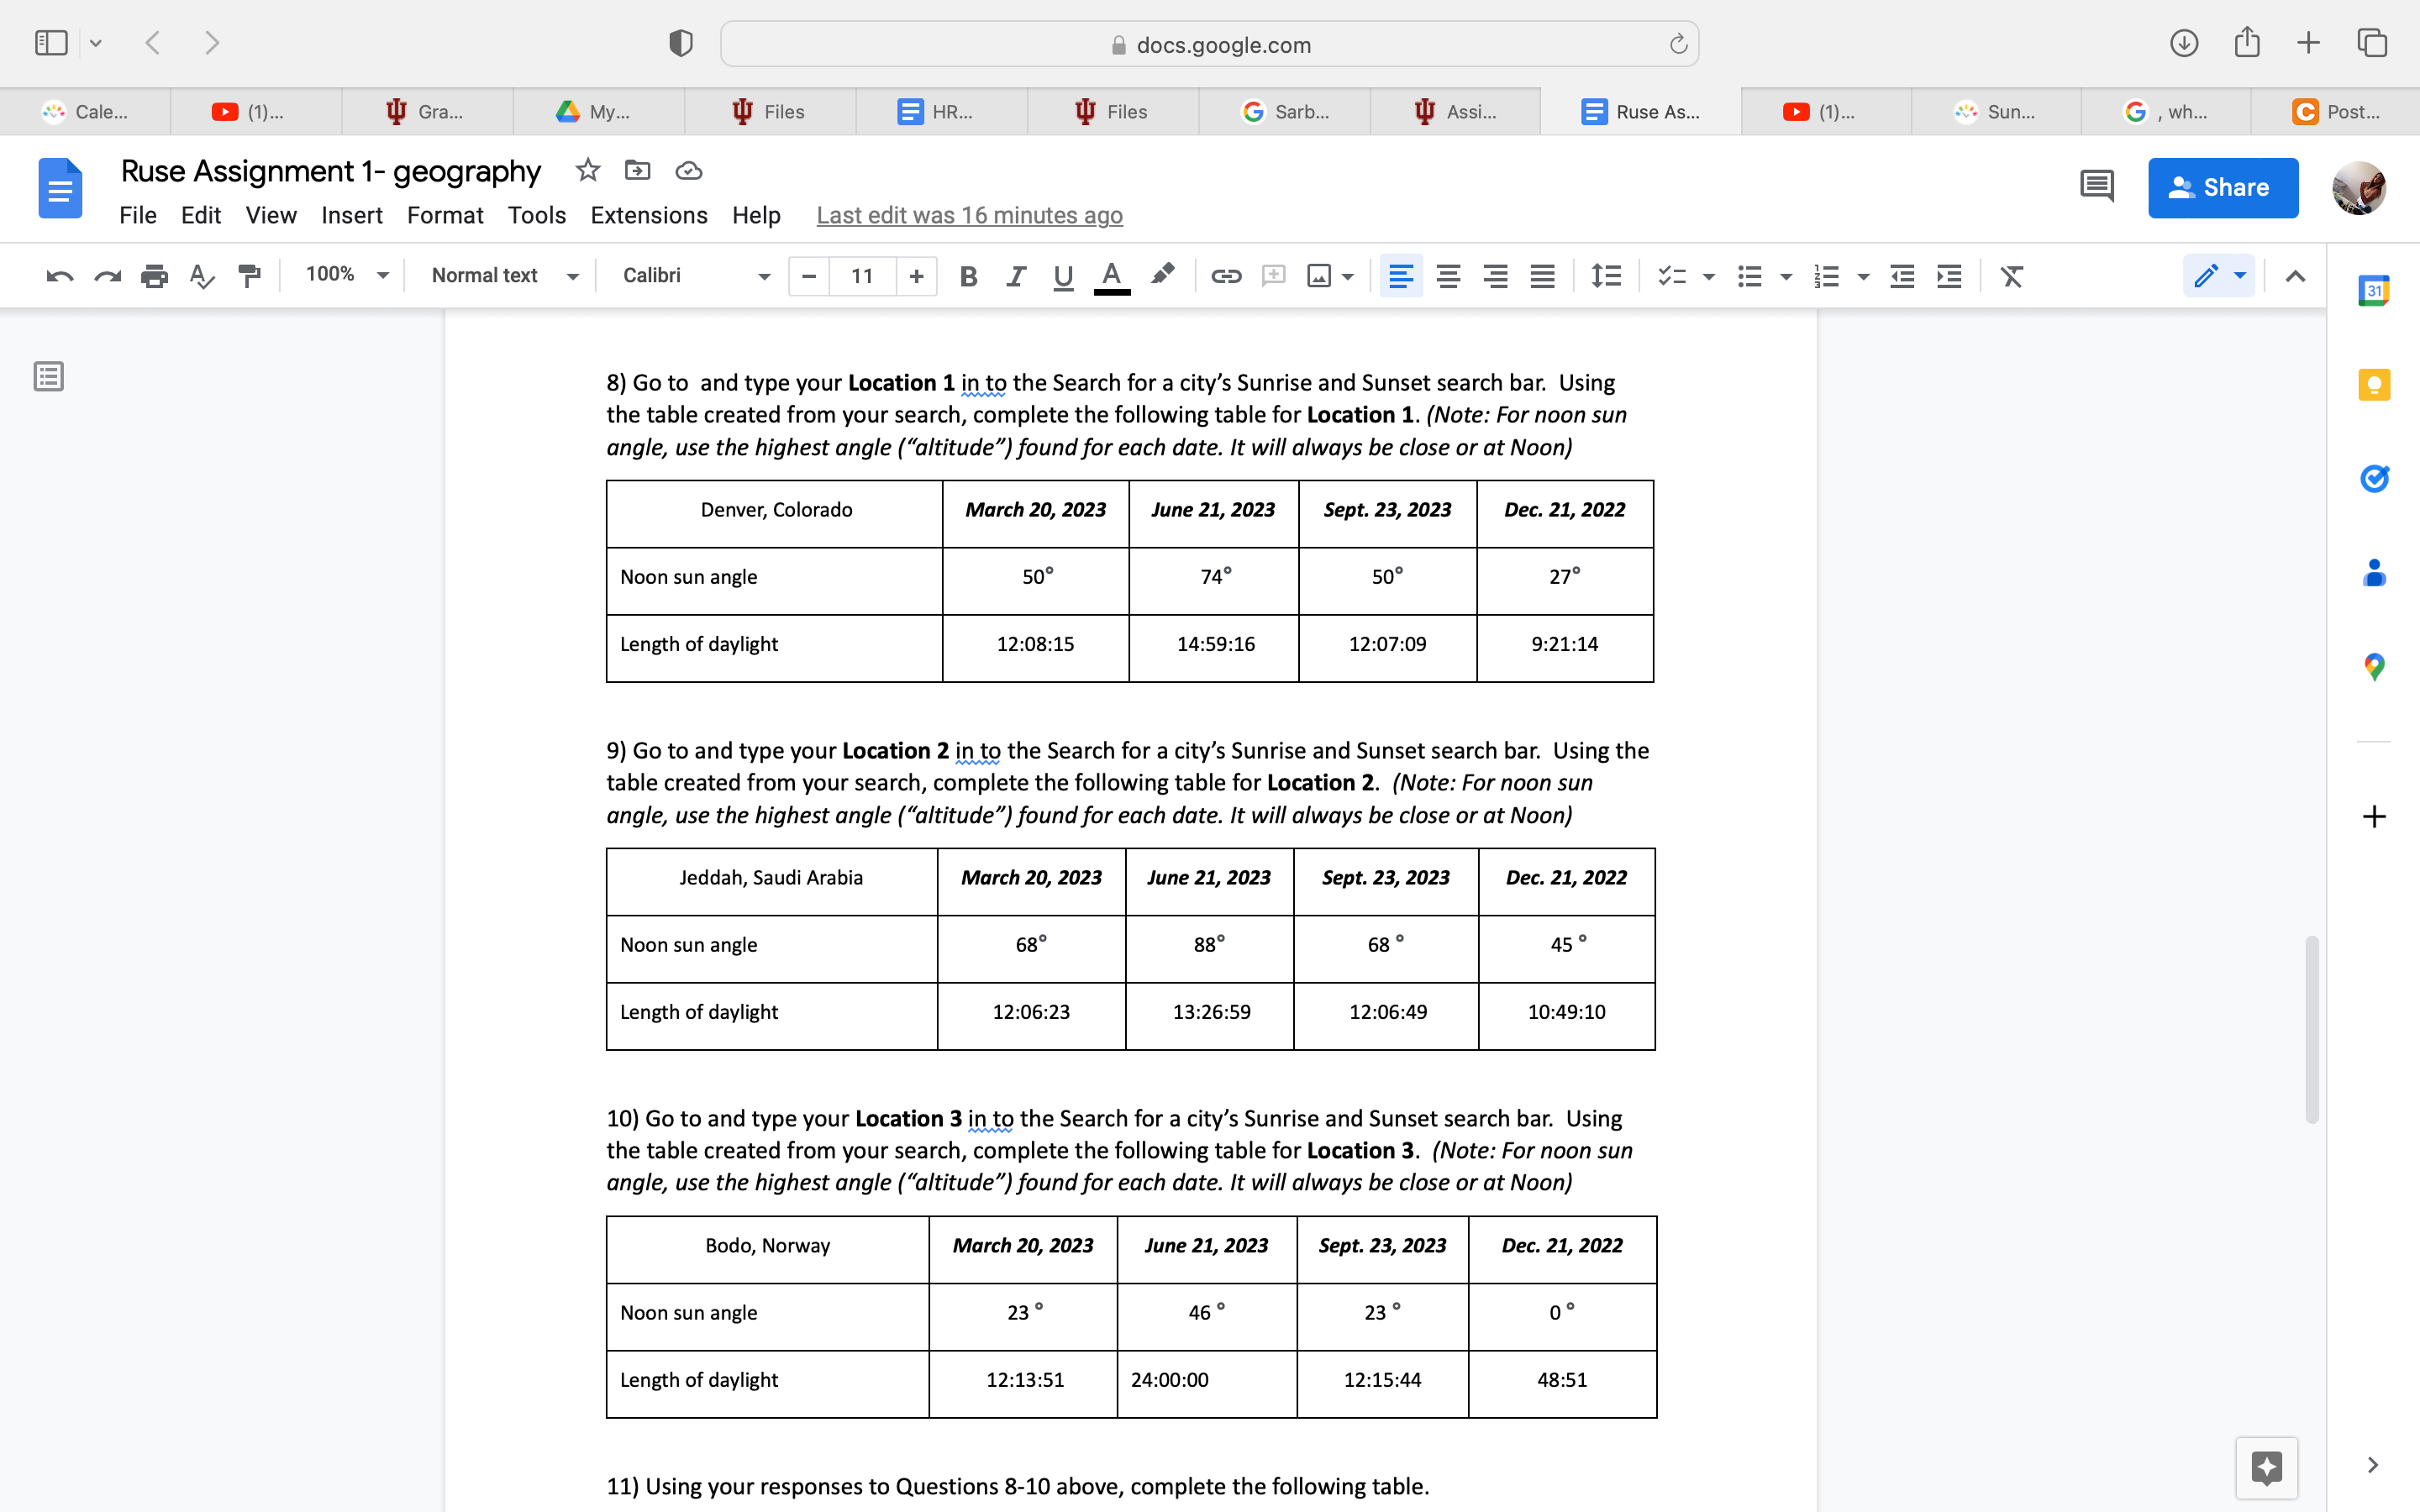
Task: Toggle bold formatting
Action: [967, 276]
